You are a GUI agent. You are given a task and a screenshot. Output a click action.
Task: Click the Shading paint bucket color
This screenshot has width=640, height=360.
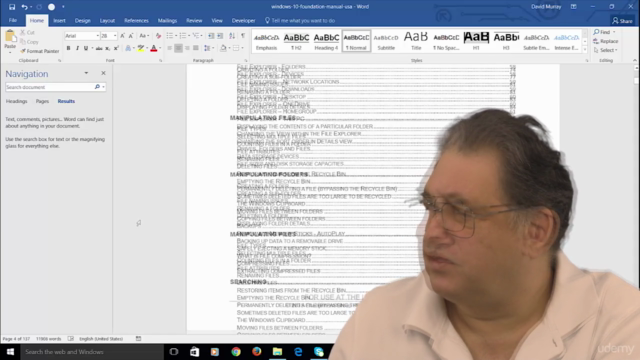pyautogui.click(x=223, y=49)
